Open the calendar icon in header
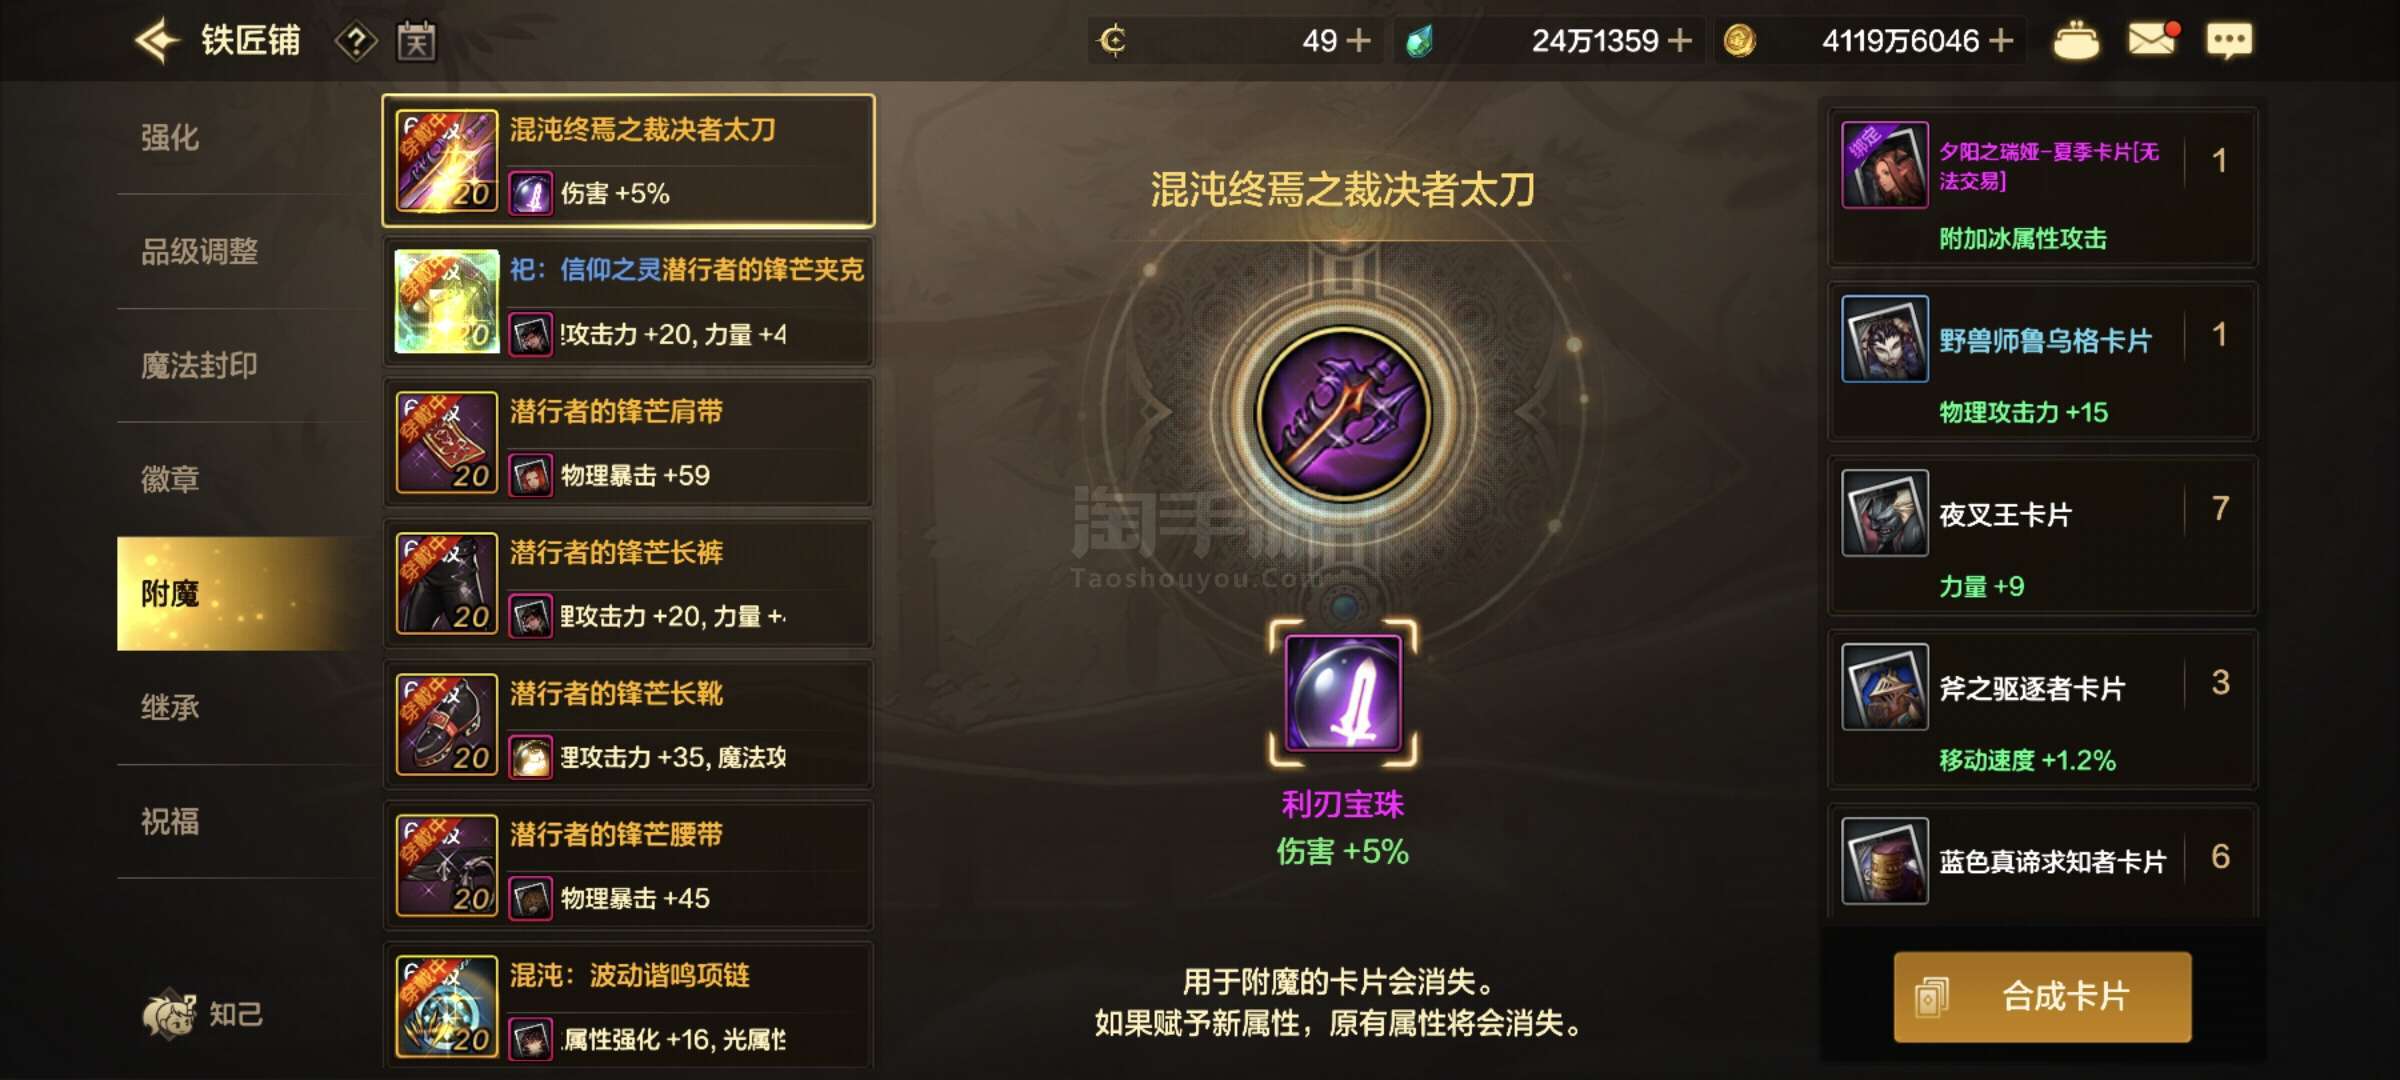 coord(416,41)
